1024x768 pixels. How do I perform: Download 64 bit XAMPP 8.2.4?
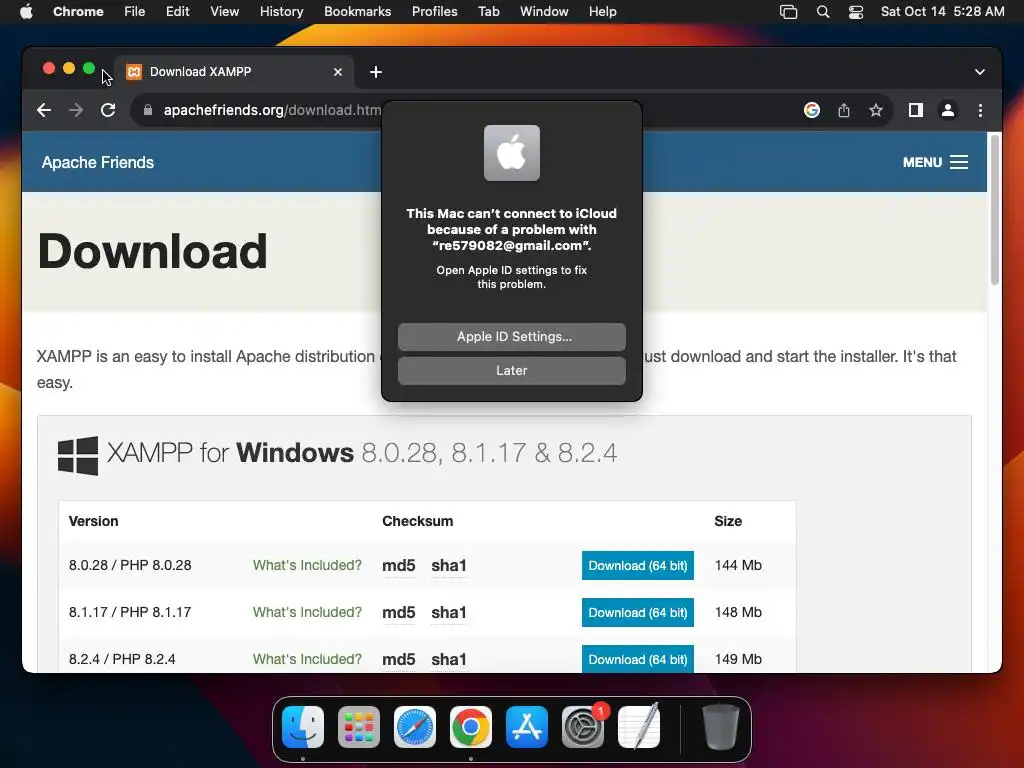pyautogui.click(x=637, y=659)
